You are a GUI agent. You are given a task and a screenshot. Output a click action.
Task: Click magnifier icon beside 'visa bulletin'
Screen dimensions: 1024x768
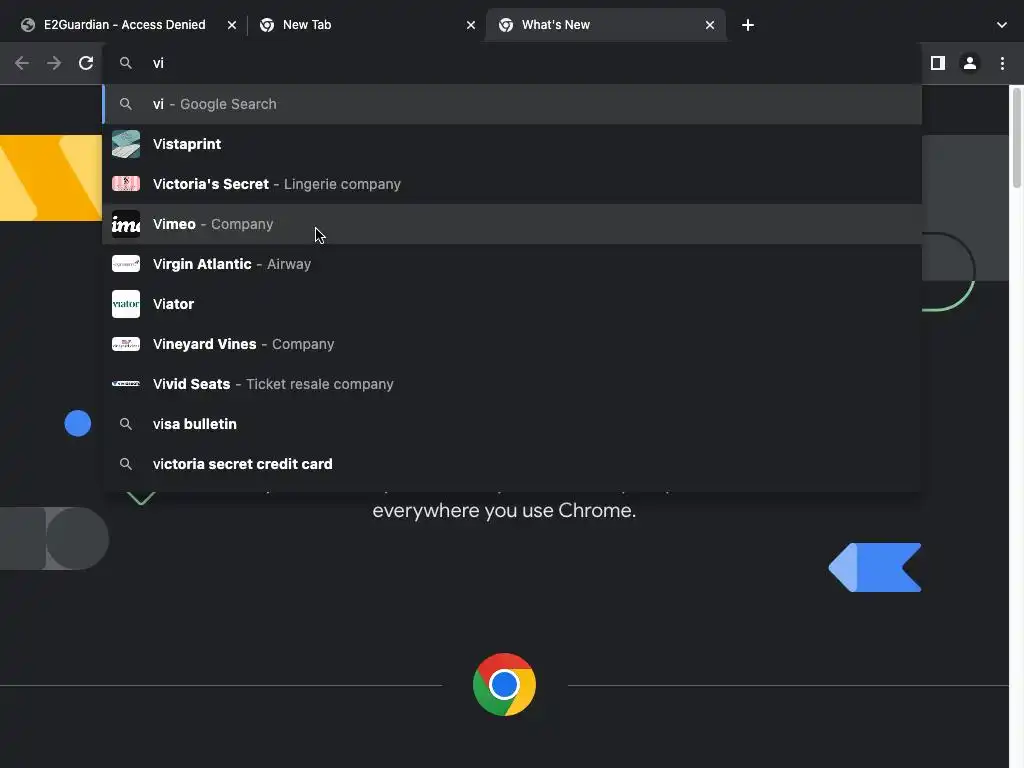point(126,424)
